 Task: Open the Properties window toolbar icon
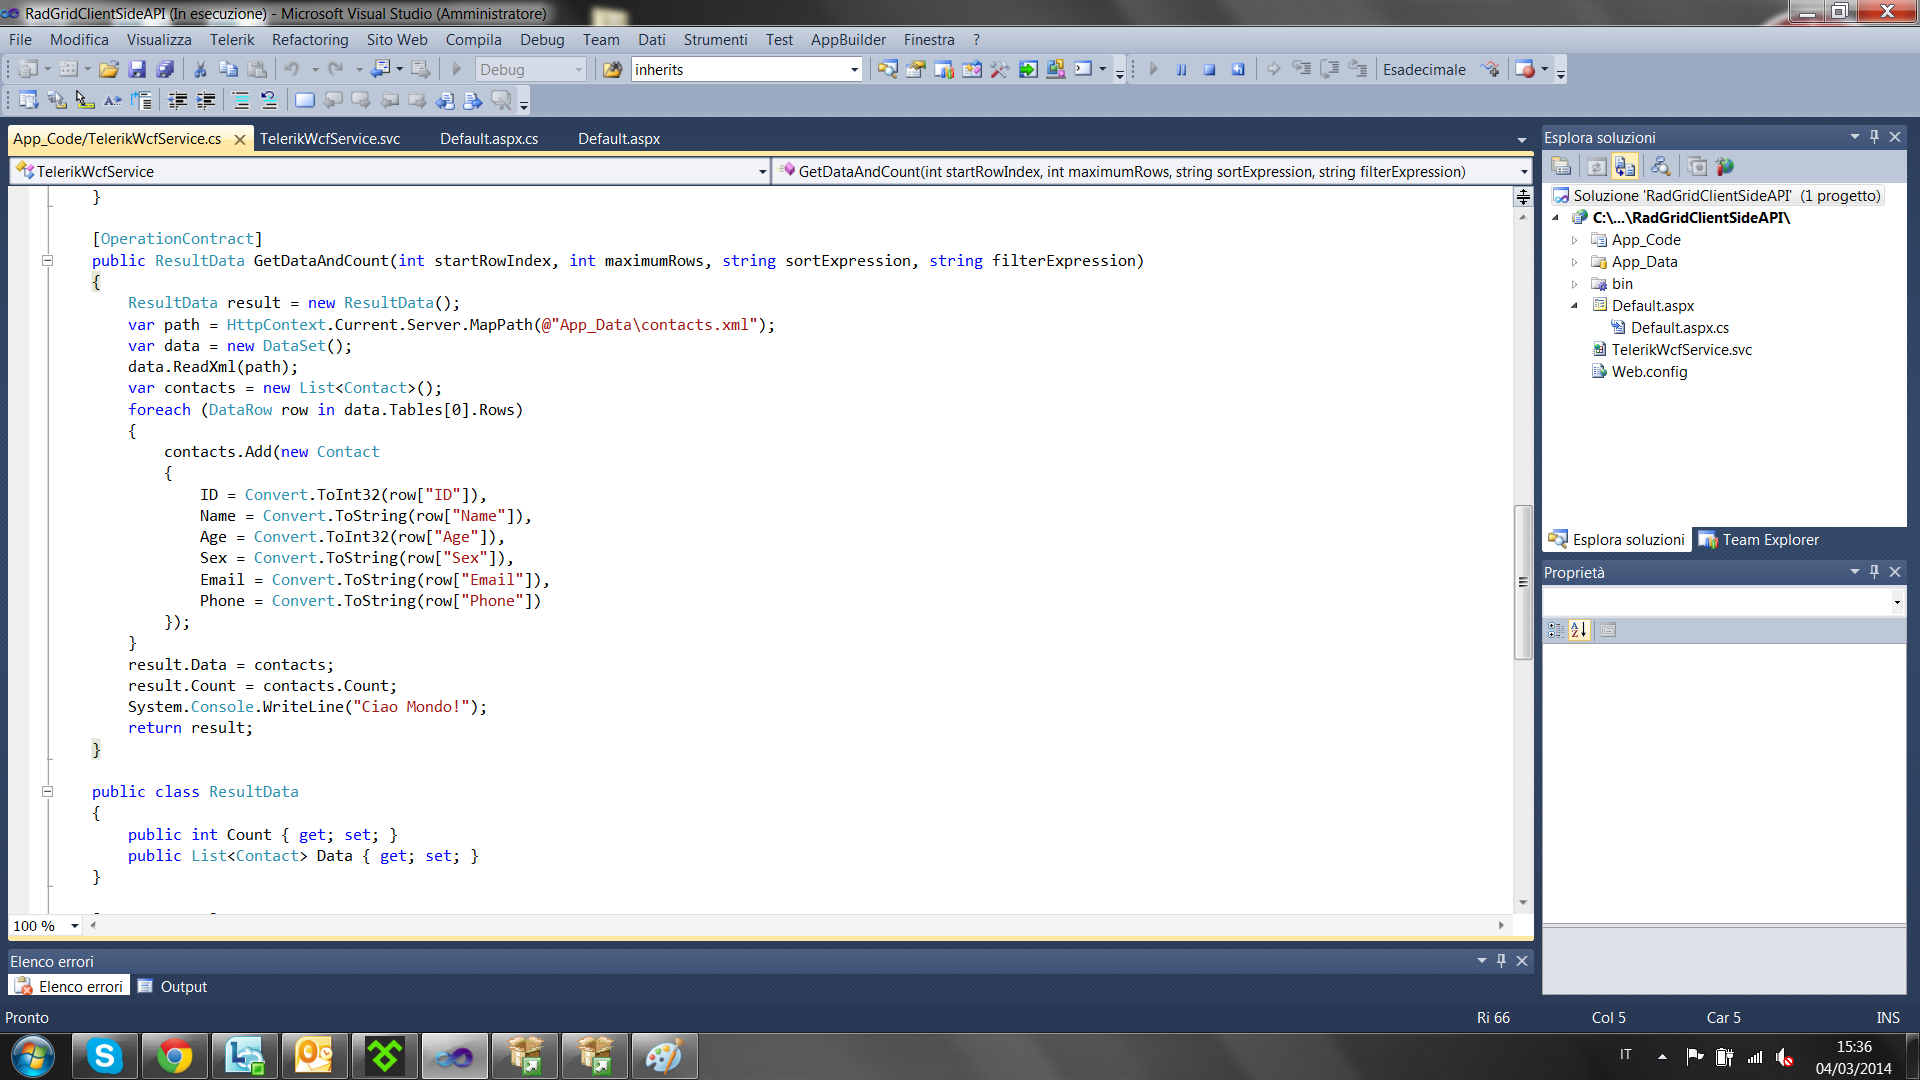(916, 69)
